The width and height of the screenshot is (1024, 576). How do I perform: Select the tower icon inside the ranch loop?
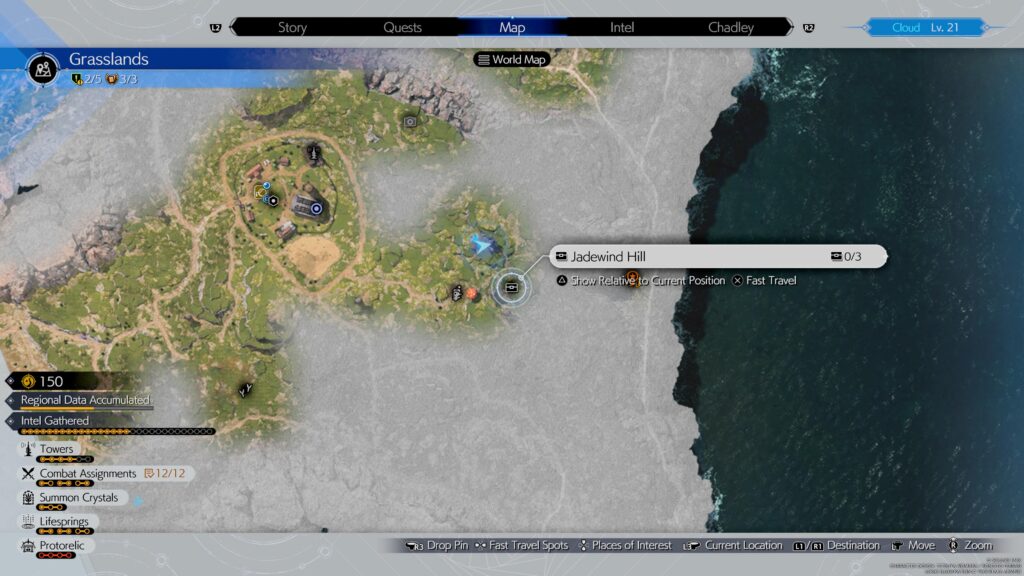[x=314, y=154]
